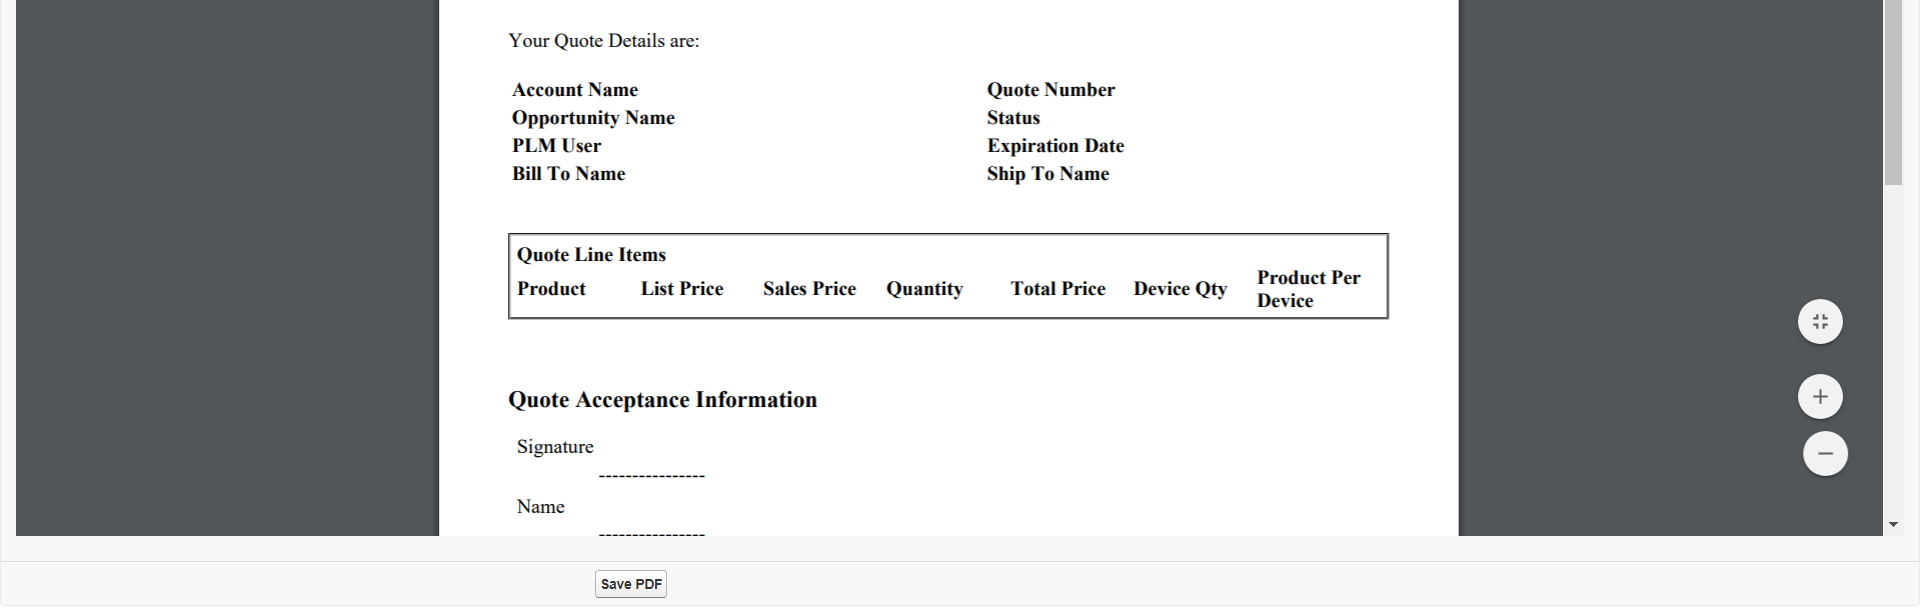Click the Quote Acceptance Information heading
This screenshot has height=613, width=1920.
[662, 400]
